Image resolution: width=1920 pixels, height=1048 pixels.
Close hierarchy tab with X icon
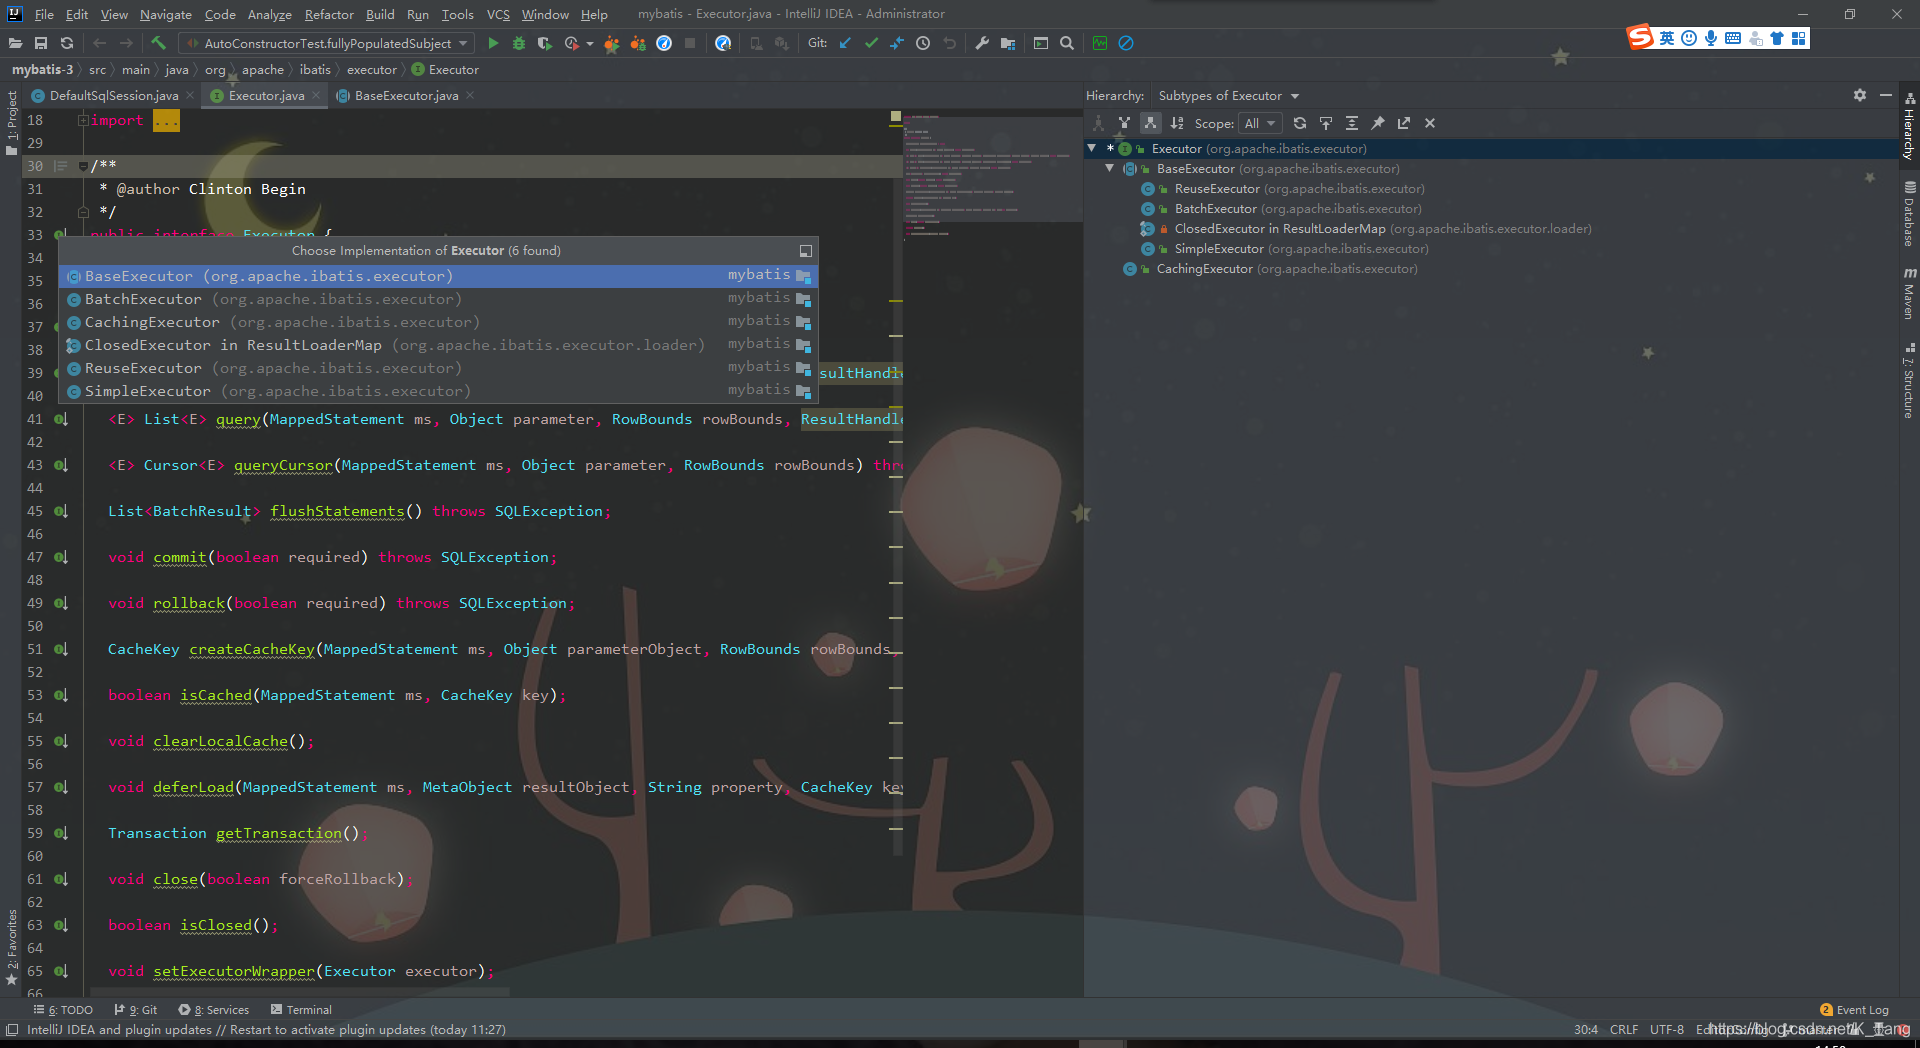pyautogui.click(x=1430, y=123)
